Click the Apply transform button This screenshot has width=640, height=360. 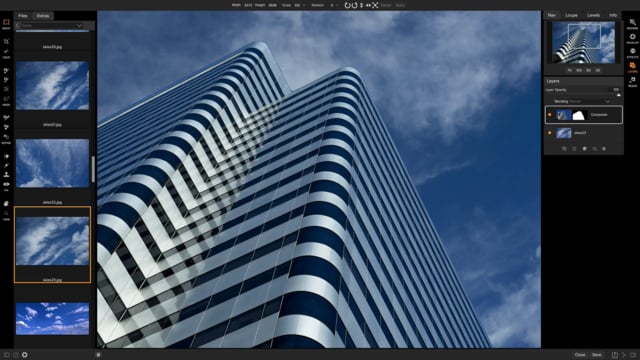(x=400, y=5)
